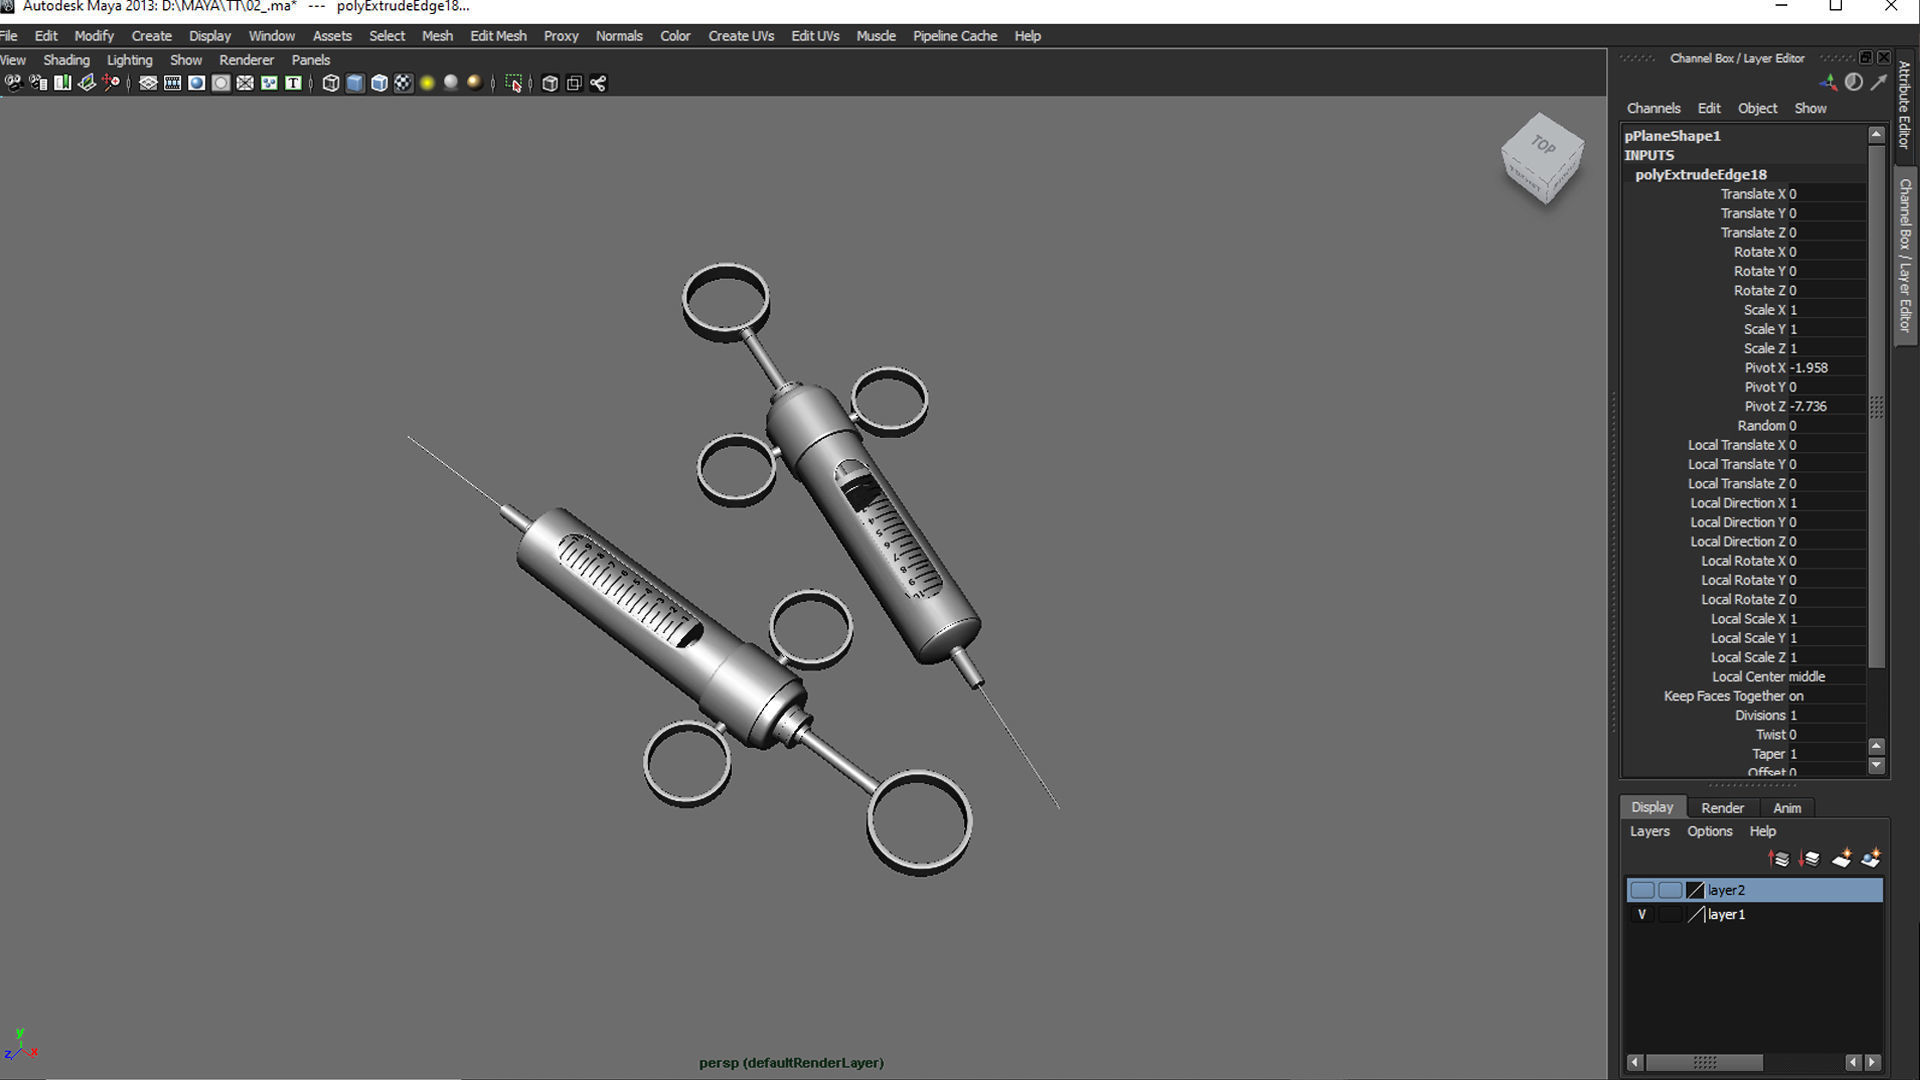
Task: Open the Channels menu in Channel Box
Action: click(x=1653, y=108)
